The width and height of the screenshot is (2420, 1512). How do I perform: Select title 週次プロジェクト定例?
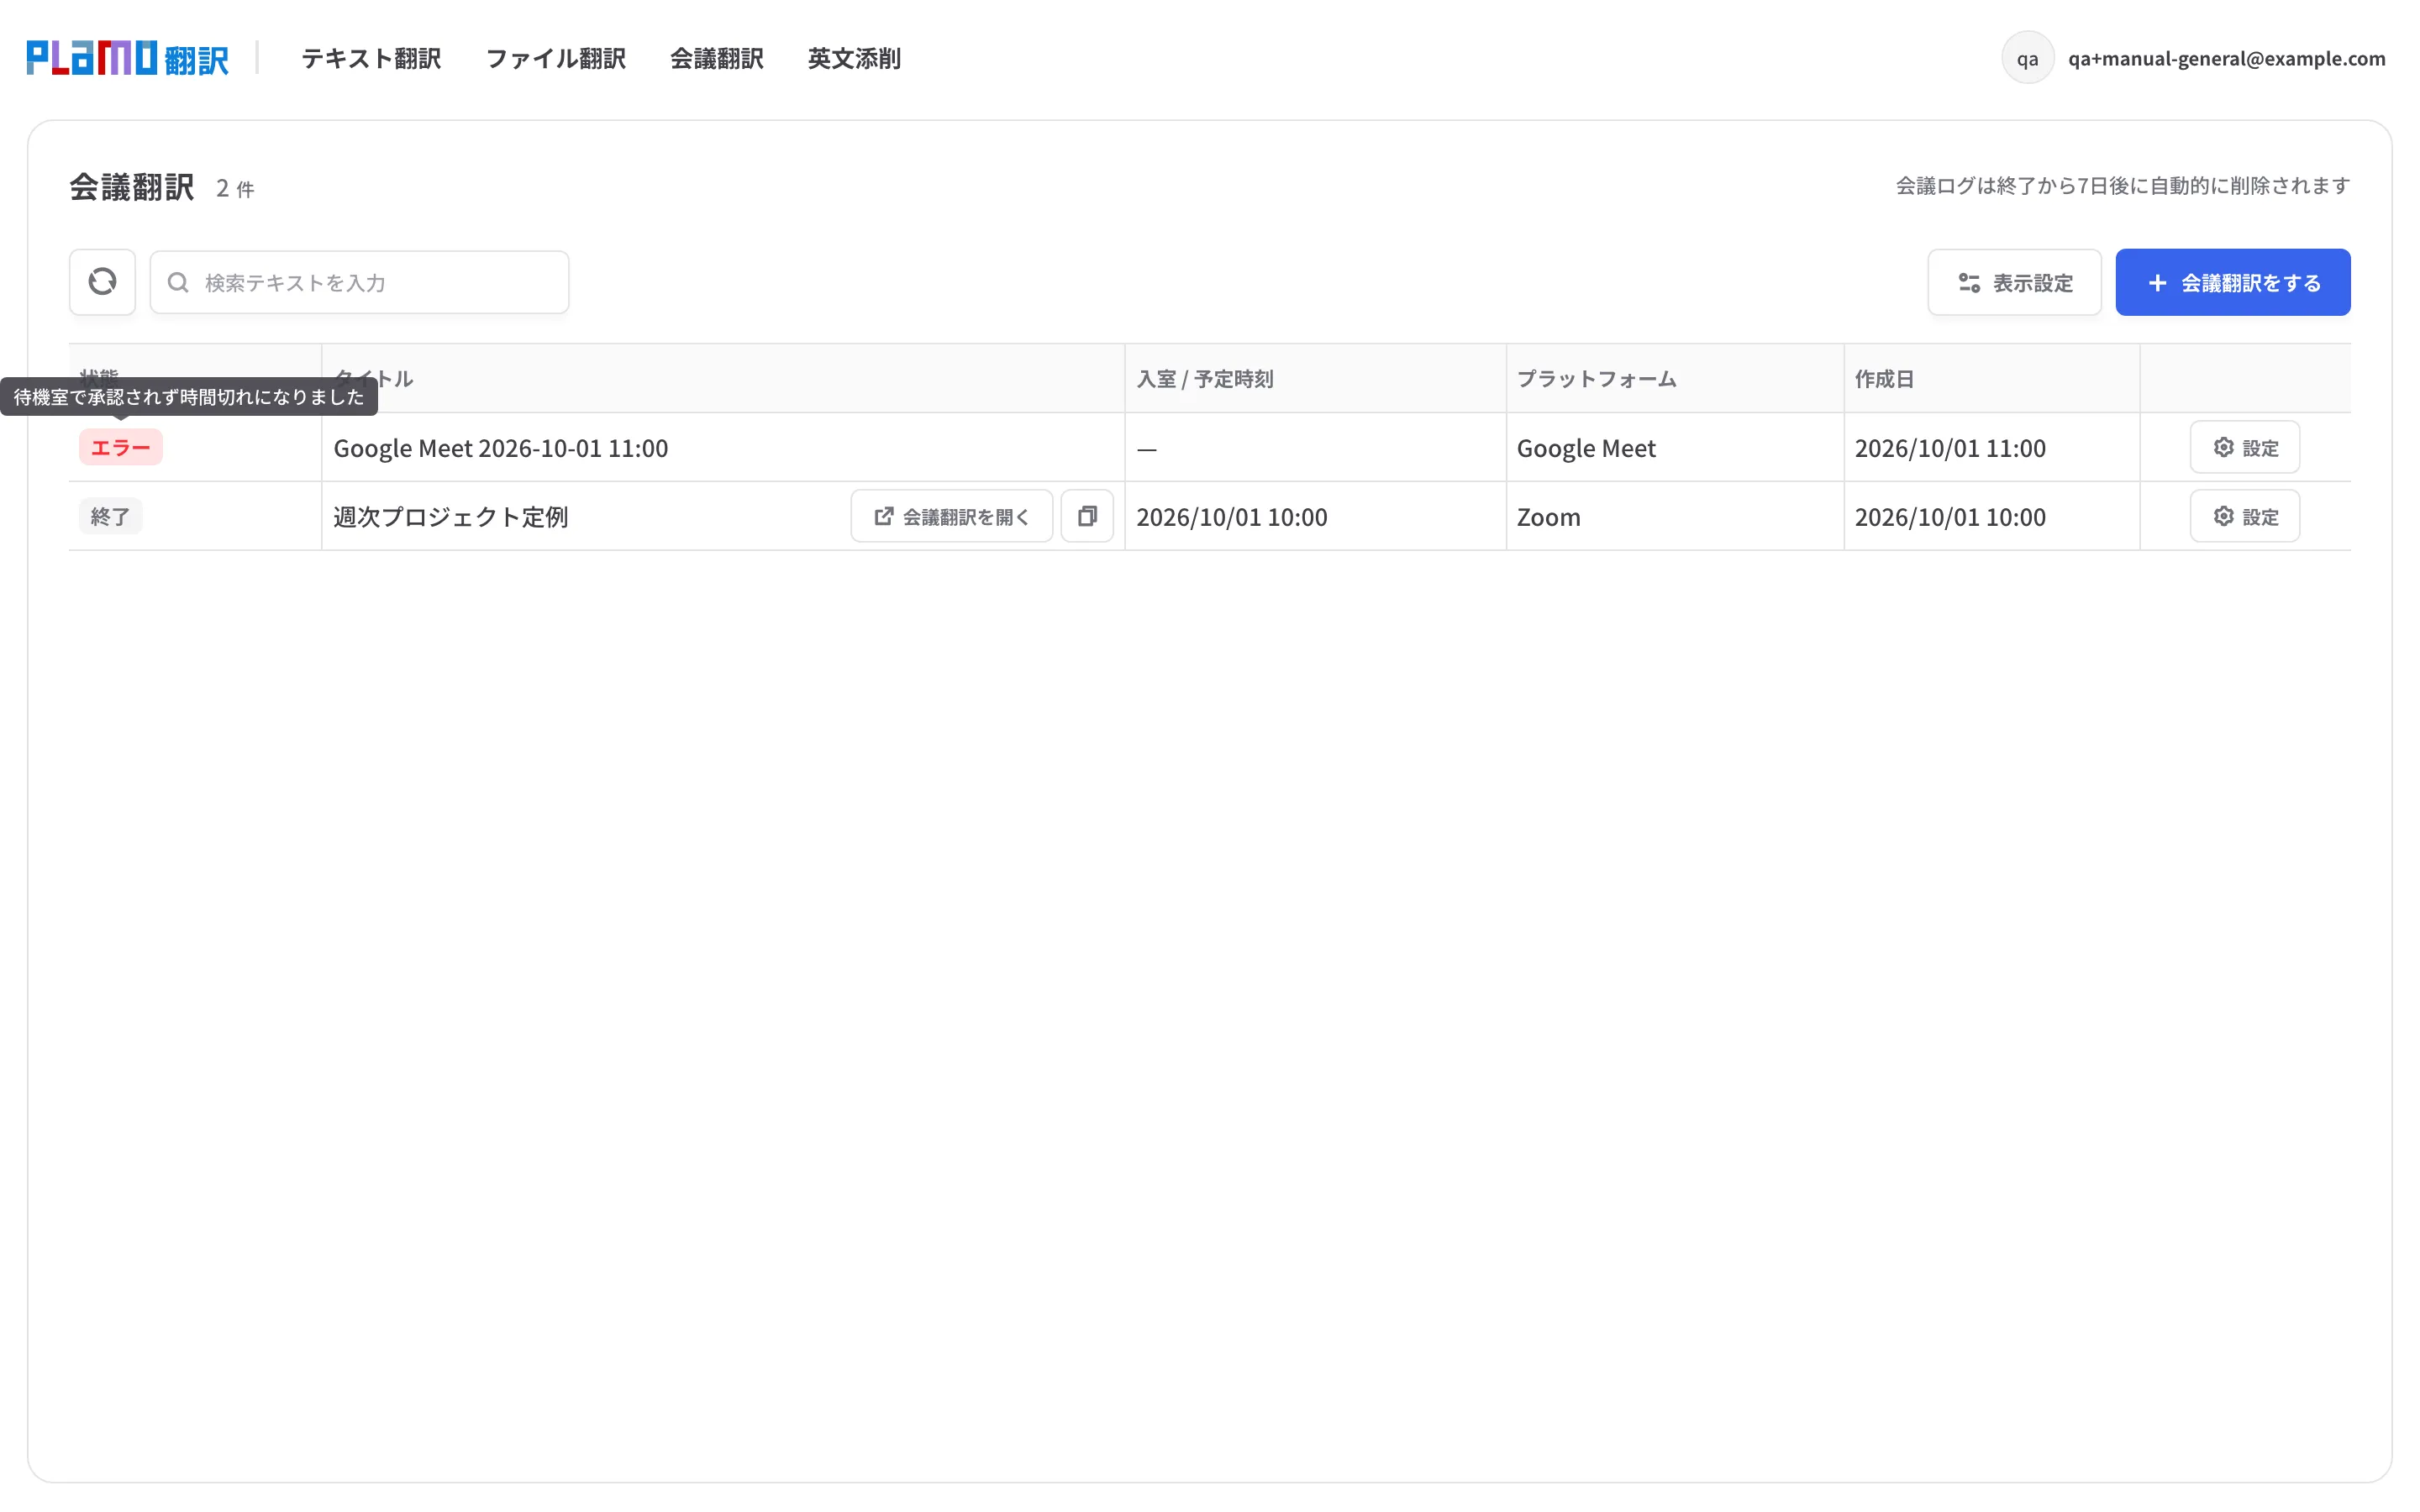pos(450,517)
